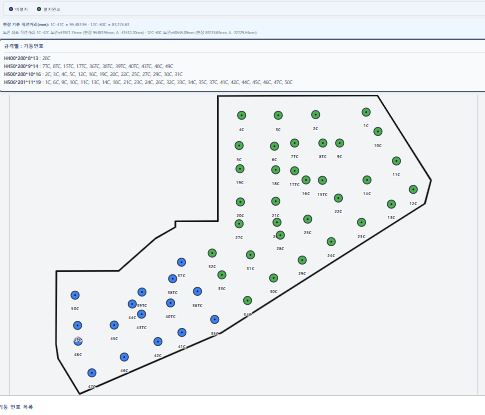Screen dimensions: 485x415
Task: Toggle the green-dot legend item
Action: (49, 9)
